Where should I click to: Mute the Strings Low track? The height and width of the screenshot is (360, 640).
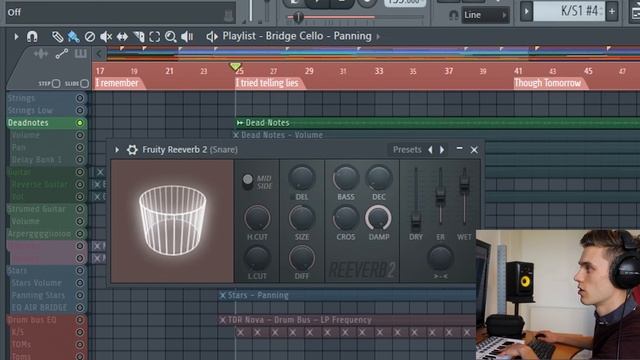click(80, 111)
